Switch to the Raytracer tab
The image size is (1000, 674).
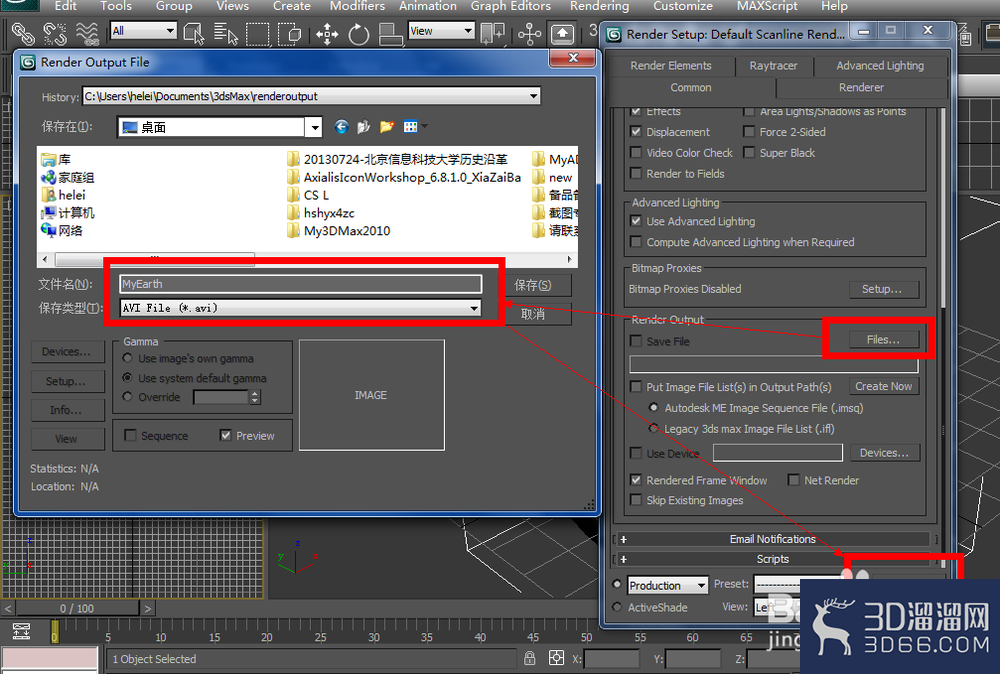pos(773,66)
